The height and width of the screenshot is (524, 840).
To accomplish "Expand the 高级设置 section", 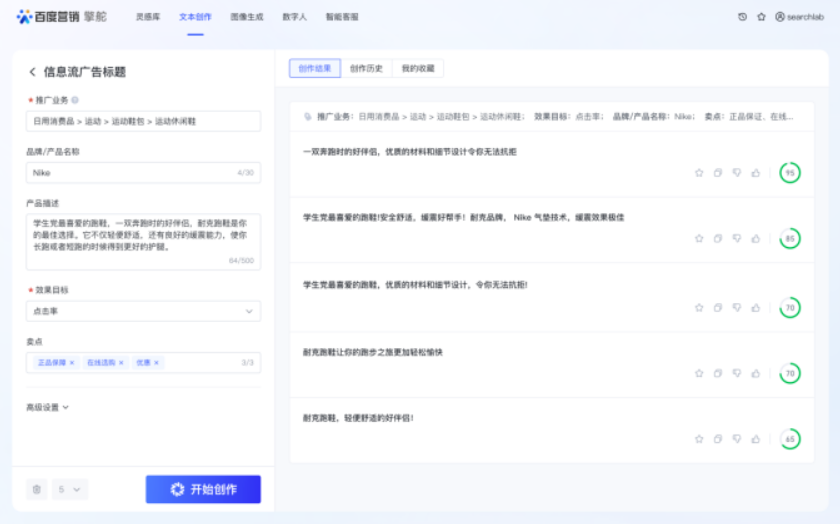I will 47,407.
